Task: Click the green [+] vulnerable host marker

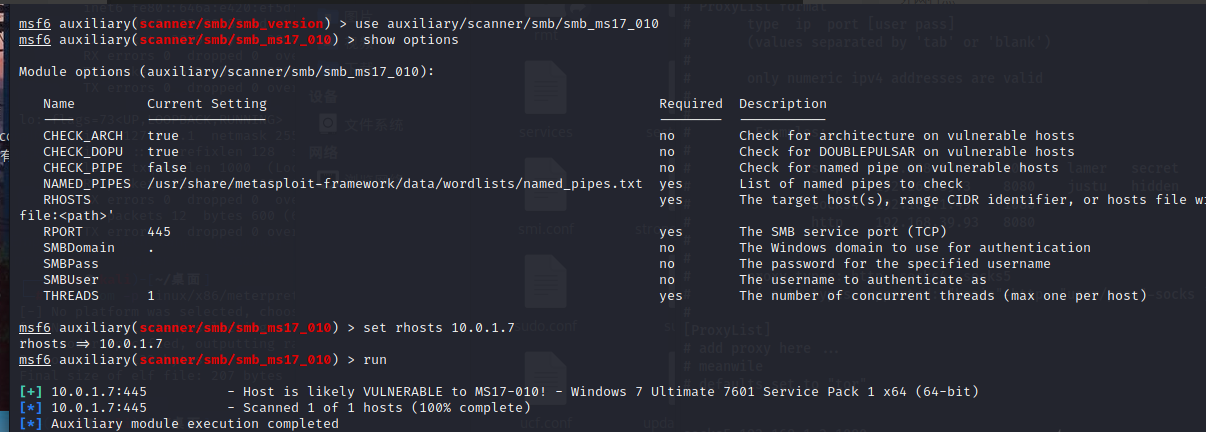Action: tap(31, 391)
